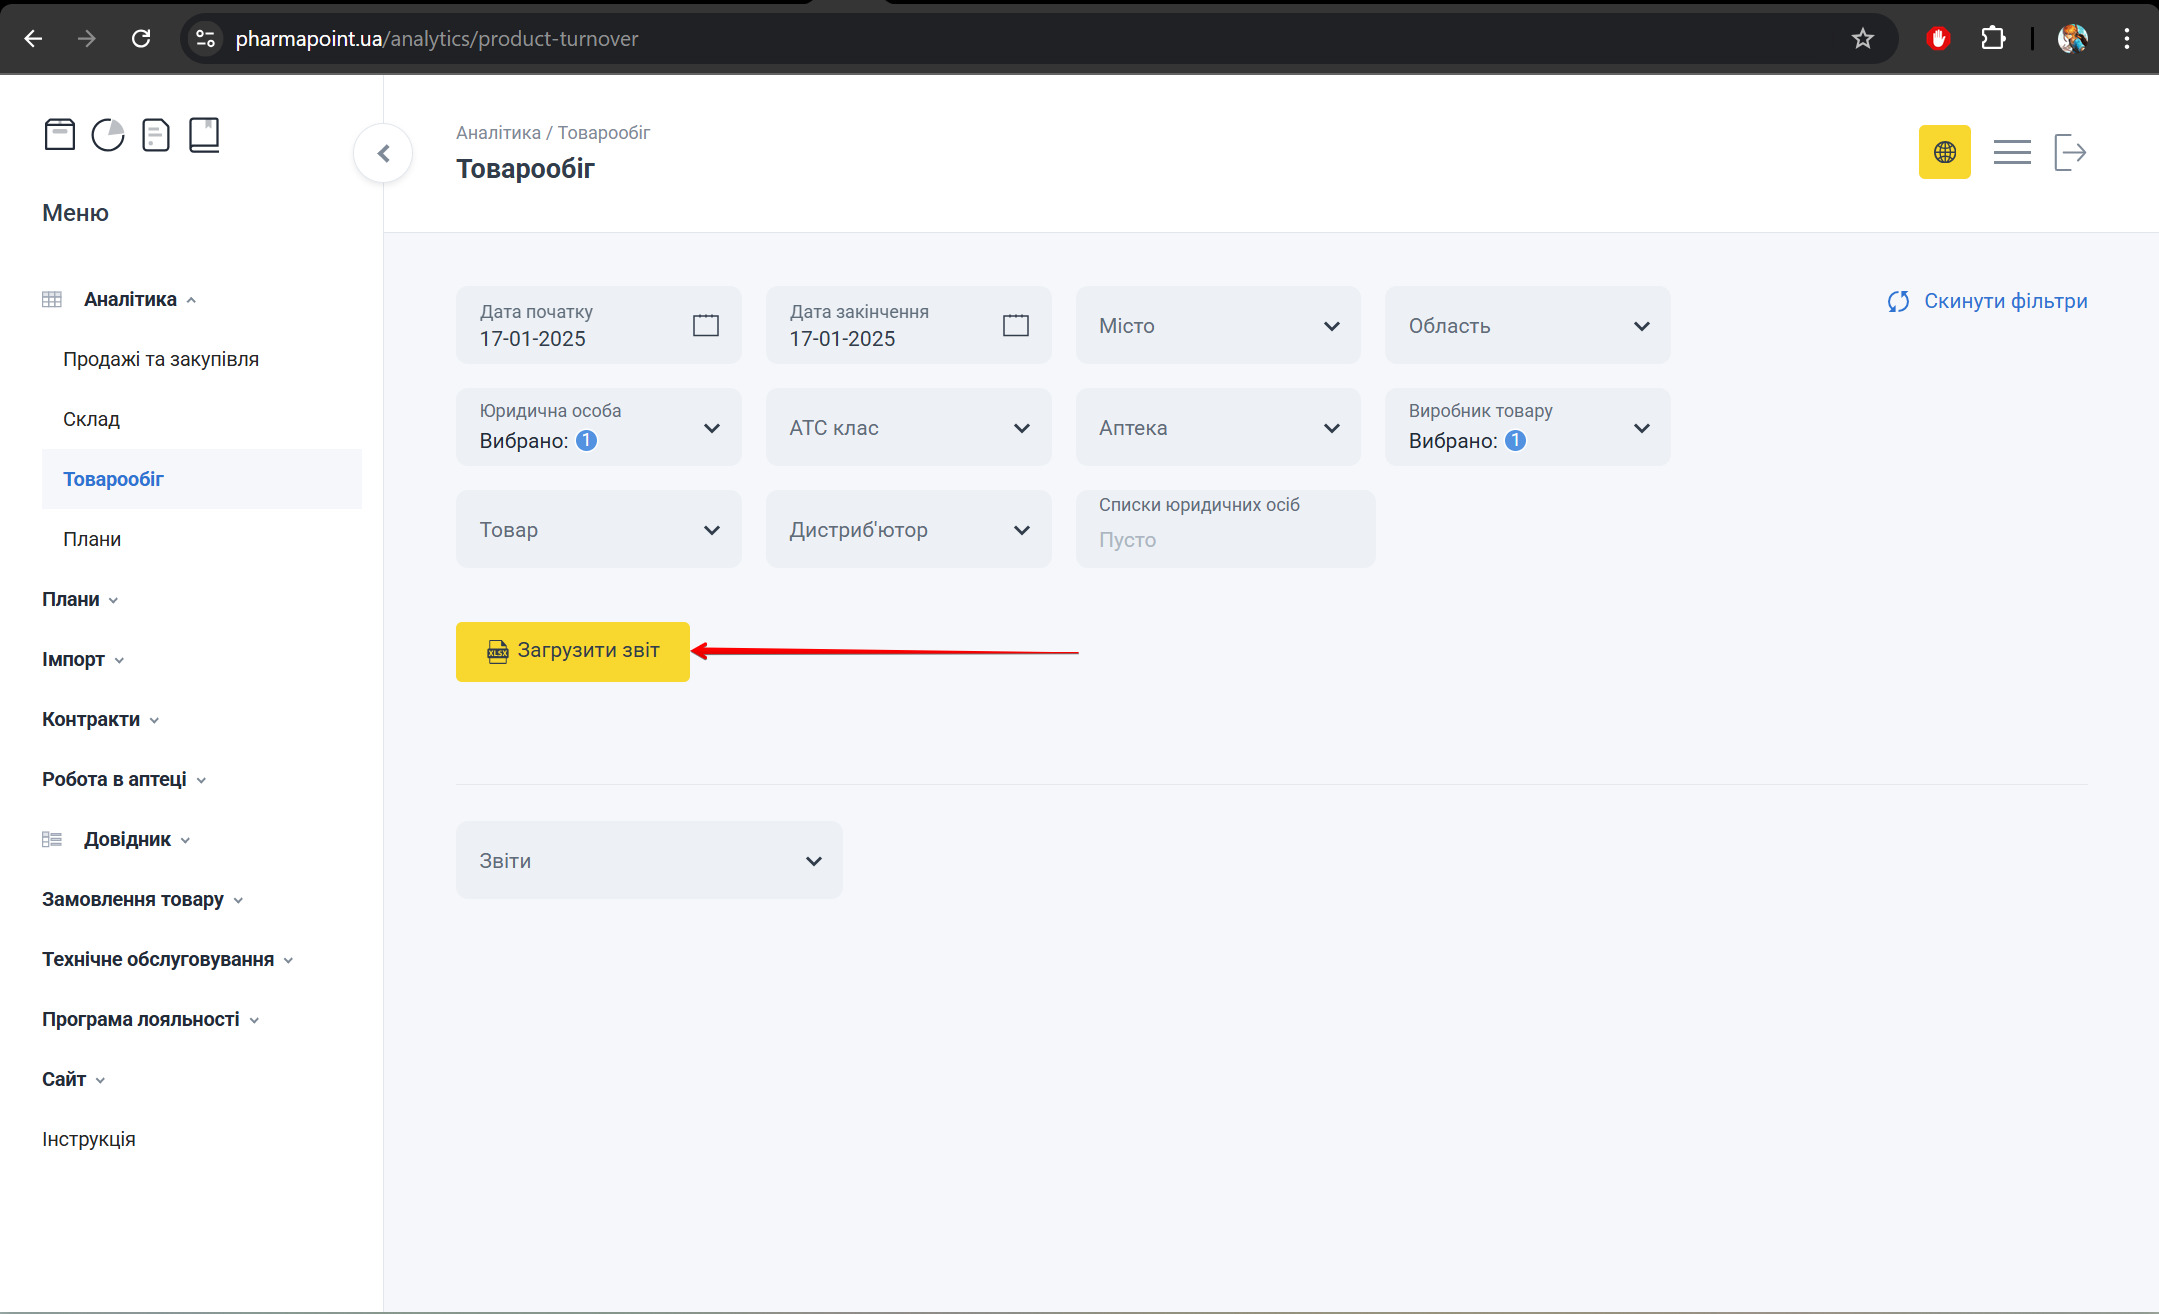Click the yellow globe language button
Viewport: 2159px width, 1314px height.
(x=1944, y=152)
